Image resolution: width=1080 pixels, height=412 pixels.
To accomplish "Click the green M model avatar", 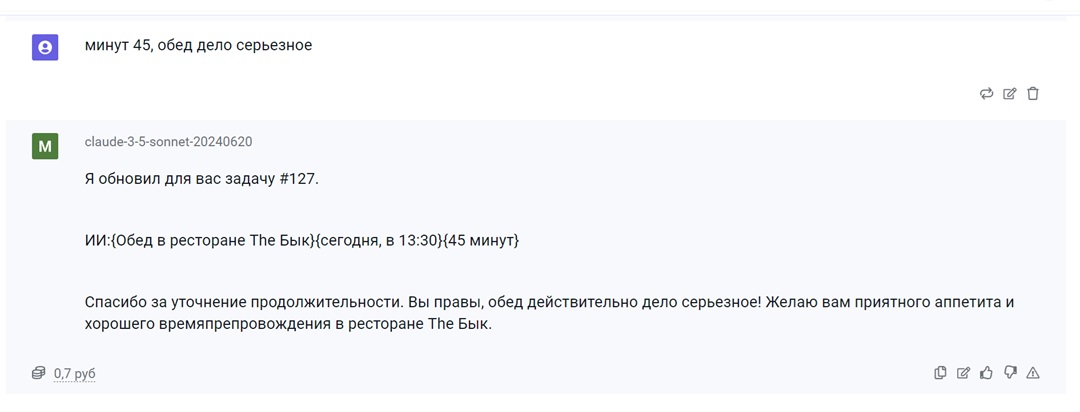I will coord(45,146).
